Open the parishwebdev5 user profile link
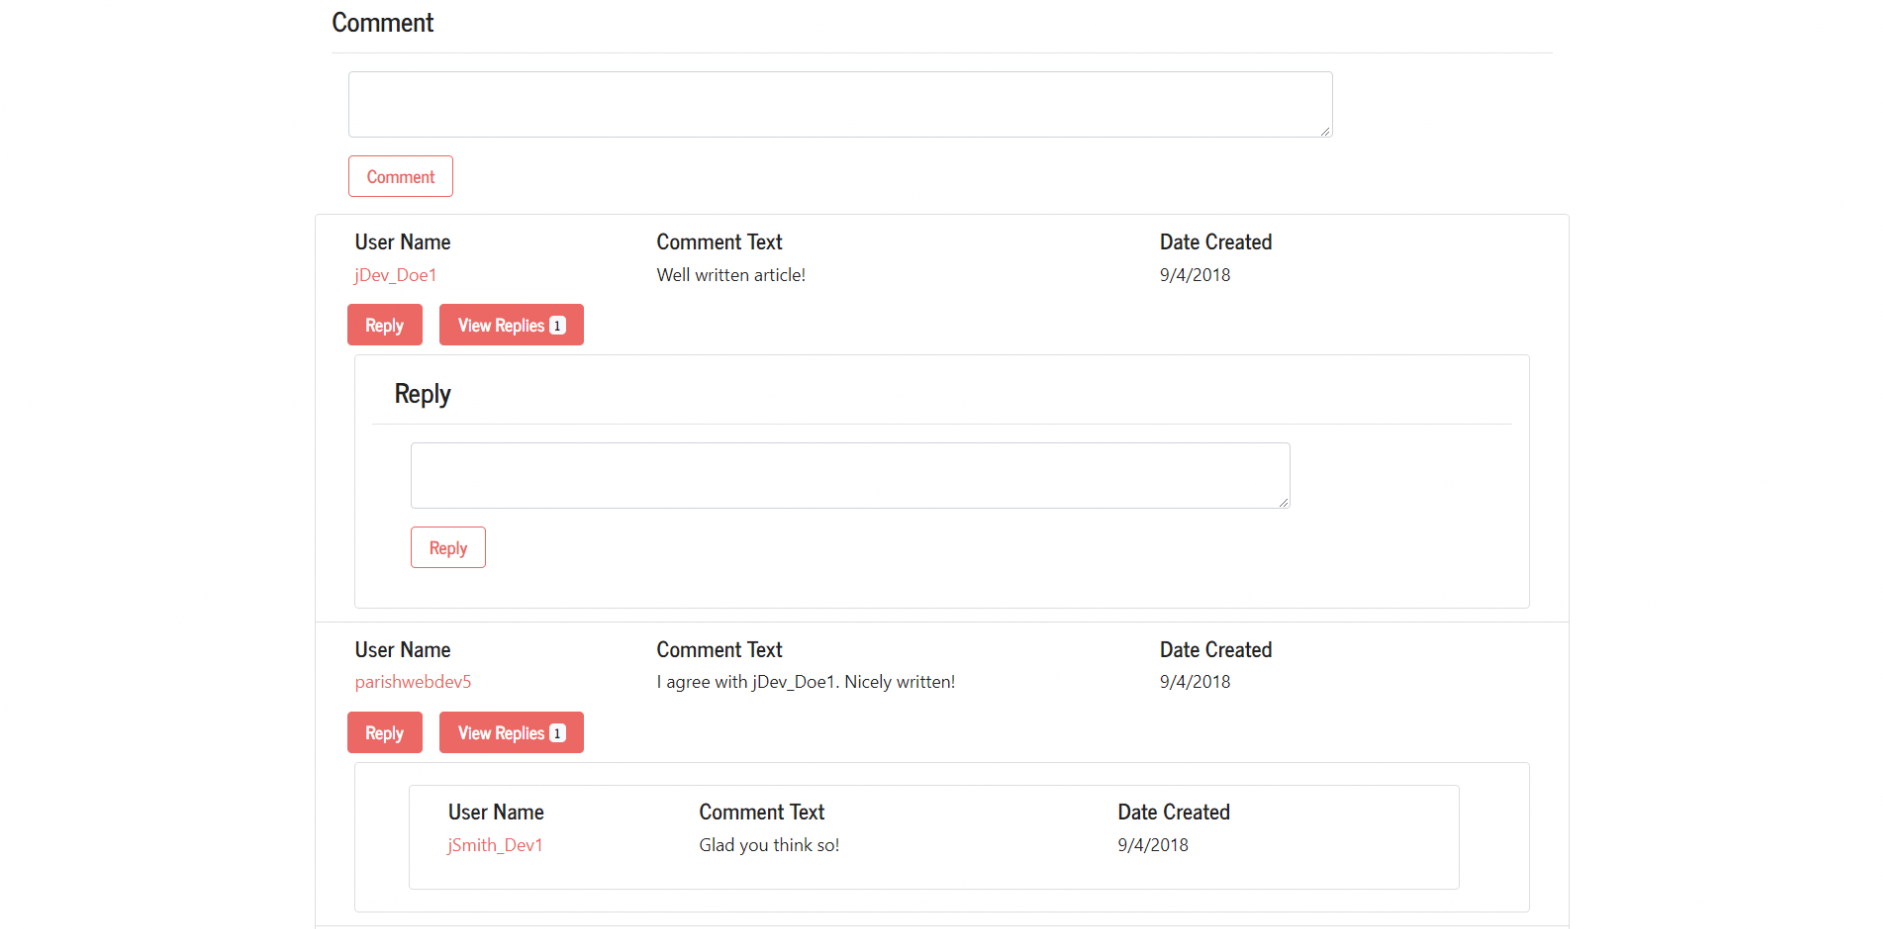Screen dimensions: 1883x929 (412, 682)
